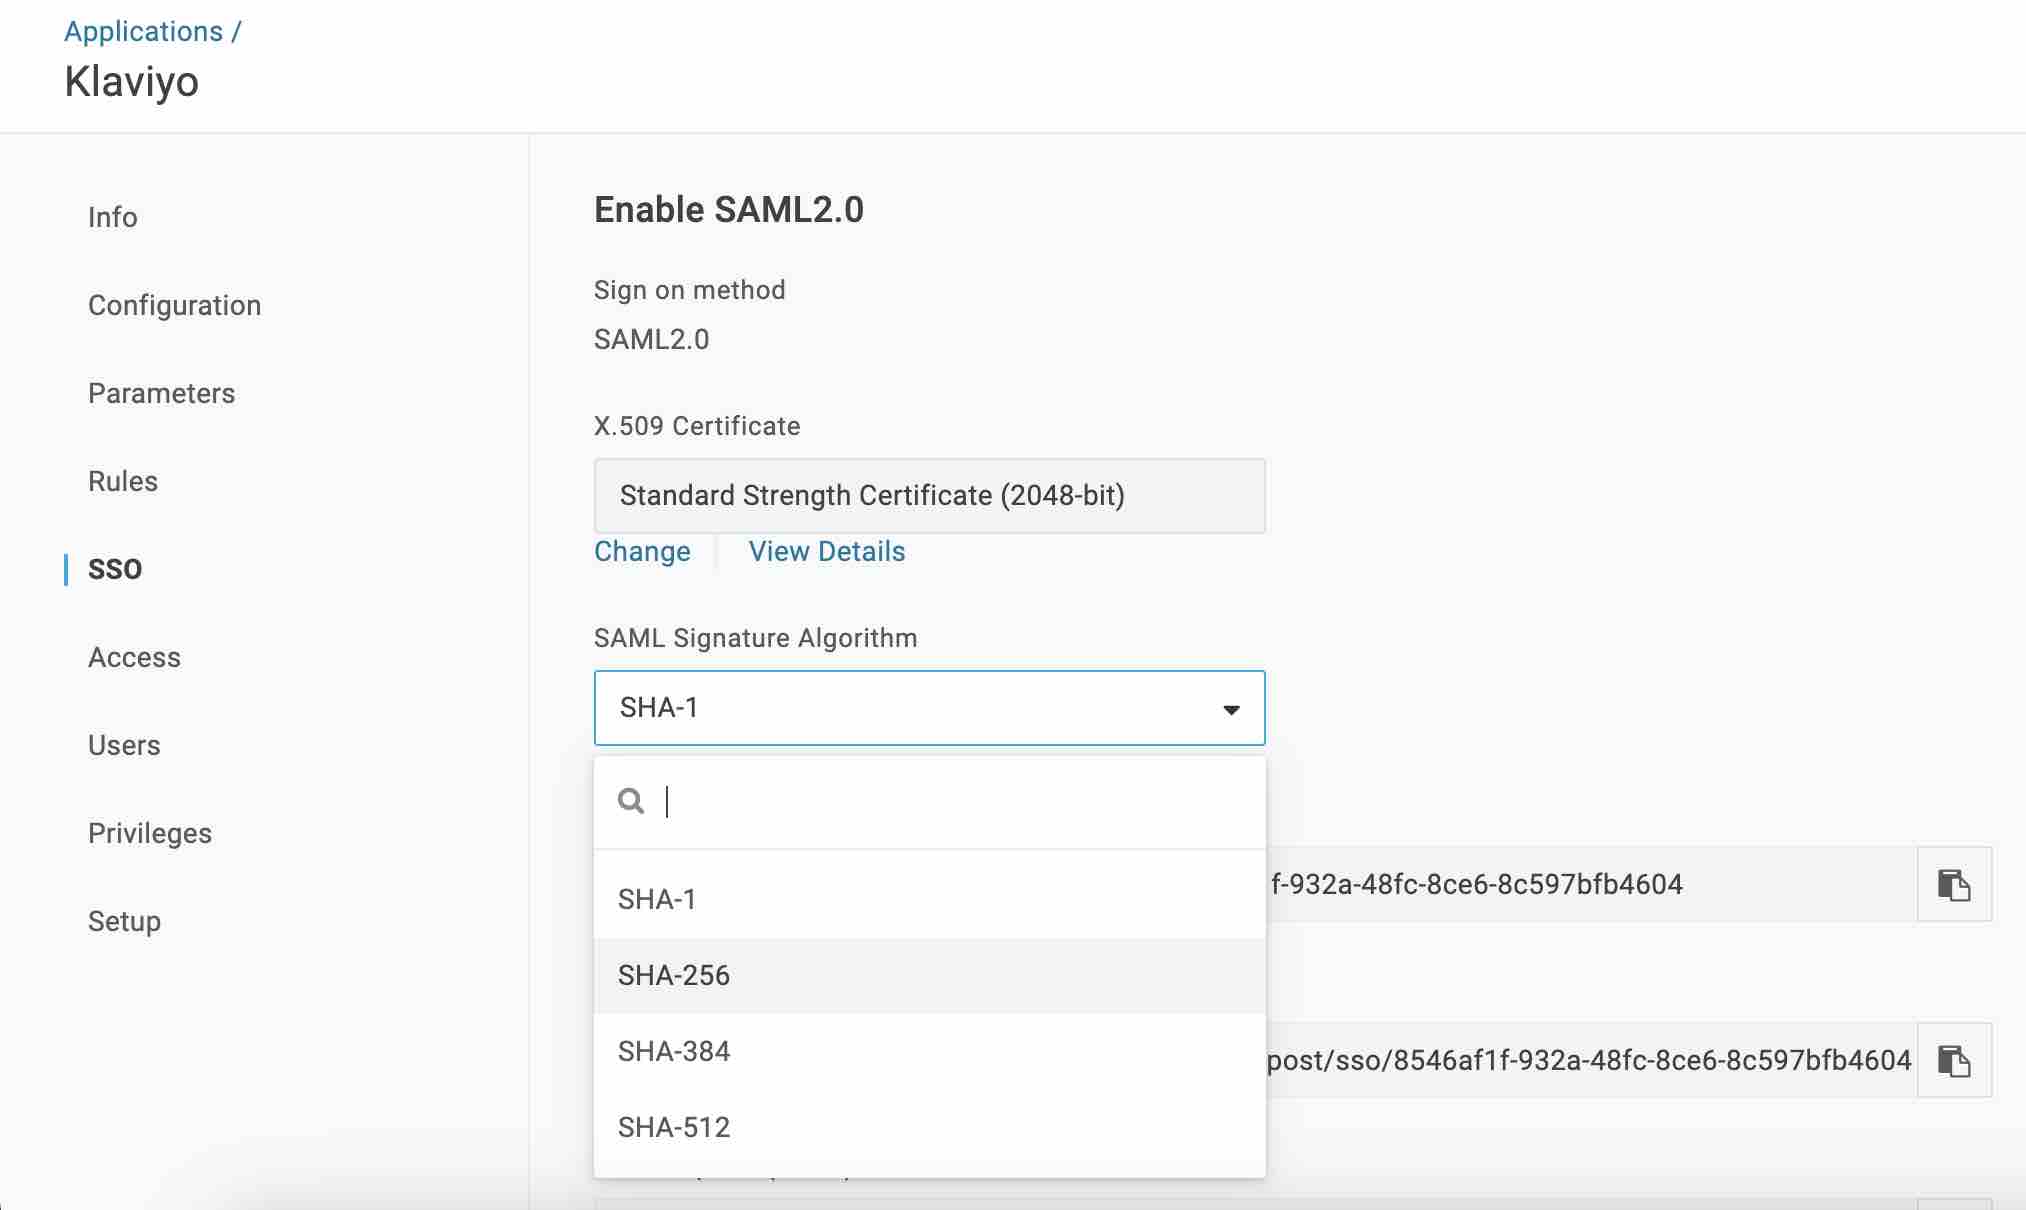Click the Change link for the certificate
The height and width of the screenshot is (1210, 2026).
click(x=642, y=552)
